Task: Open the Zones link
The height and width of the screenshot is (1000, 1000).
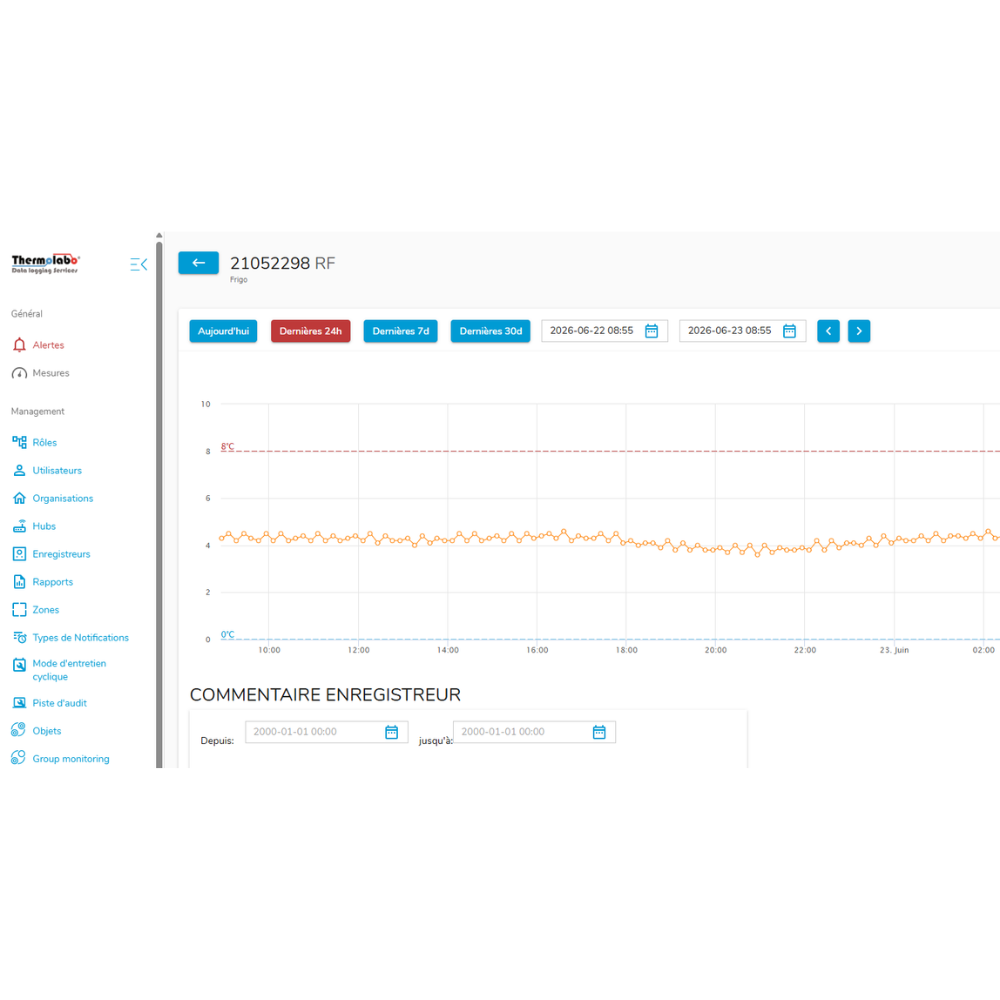Action: 46,610
